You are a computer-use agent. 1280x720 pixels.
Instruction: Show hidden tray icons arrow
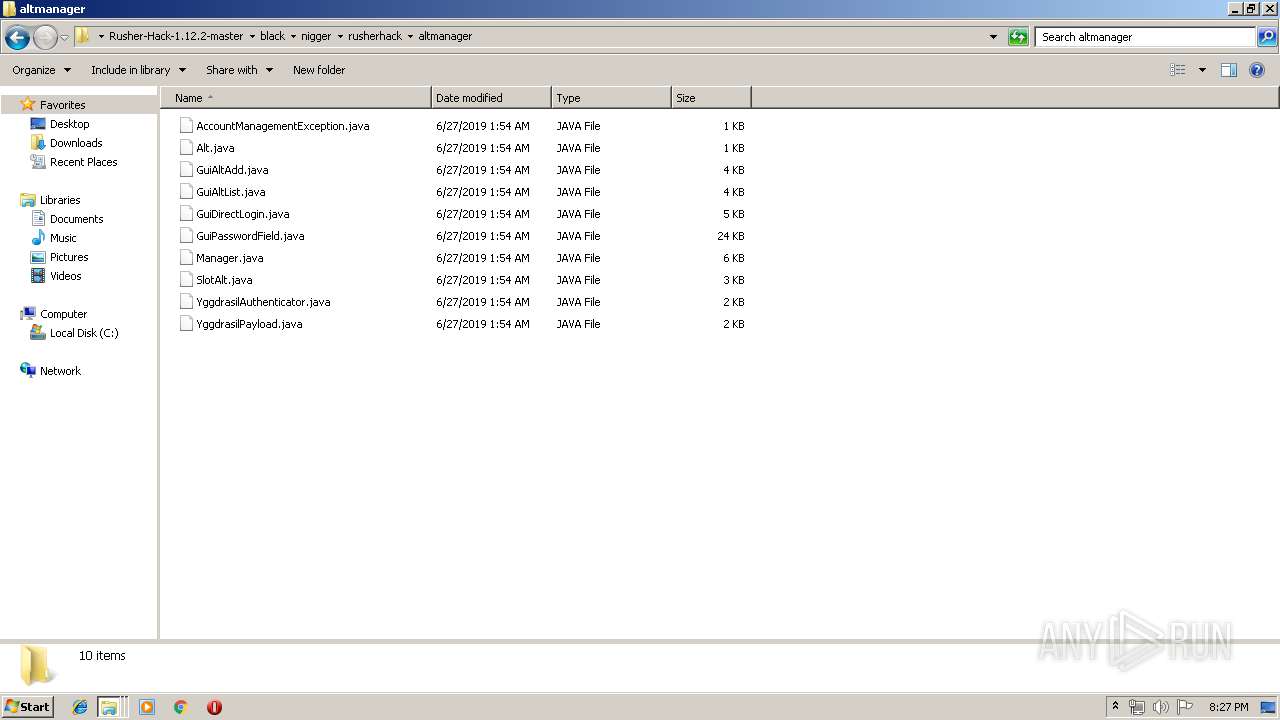[x=1115, y=707]
